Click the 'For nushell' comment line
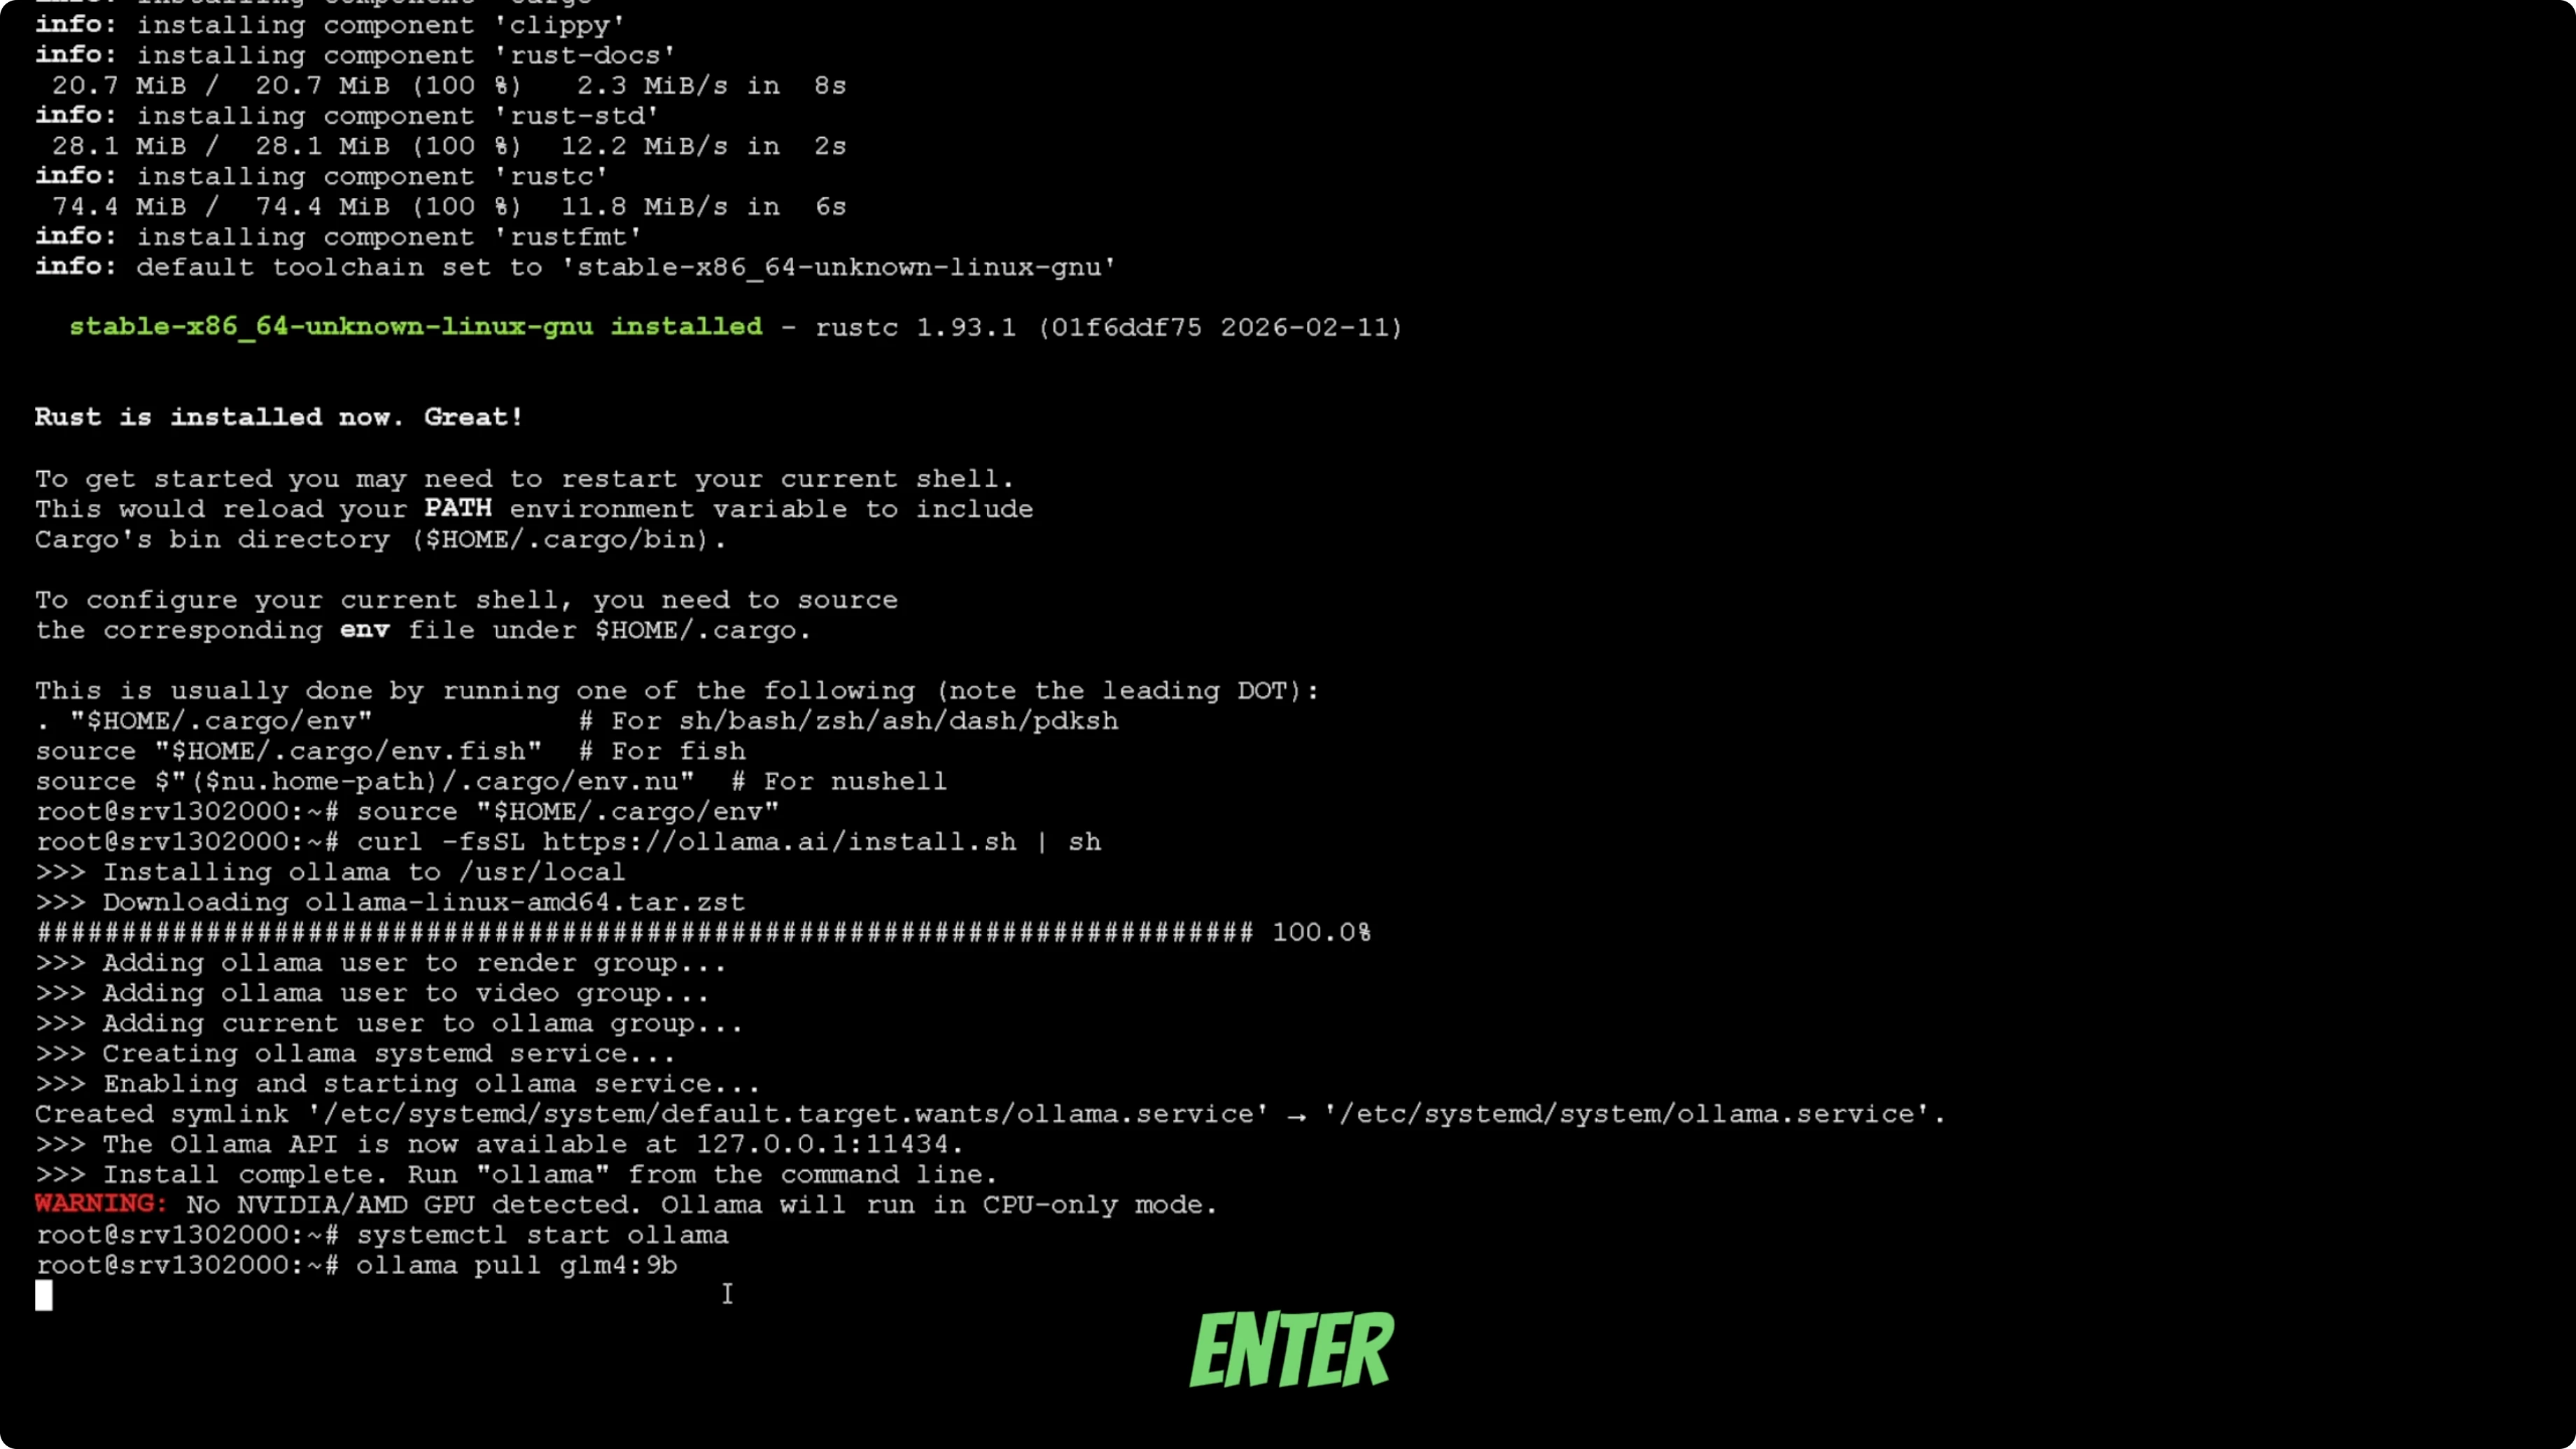The height and width of the screenshot is (1449, 2576). (x=491, y=781)
